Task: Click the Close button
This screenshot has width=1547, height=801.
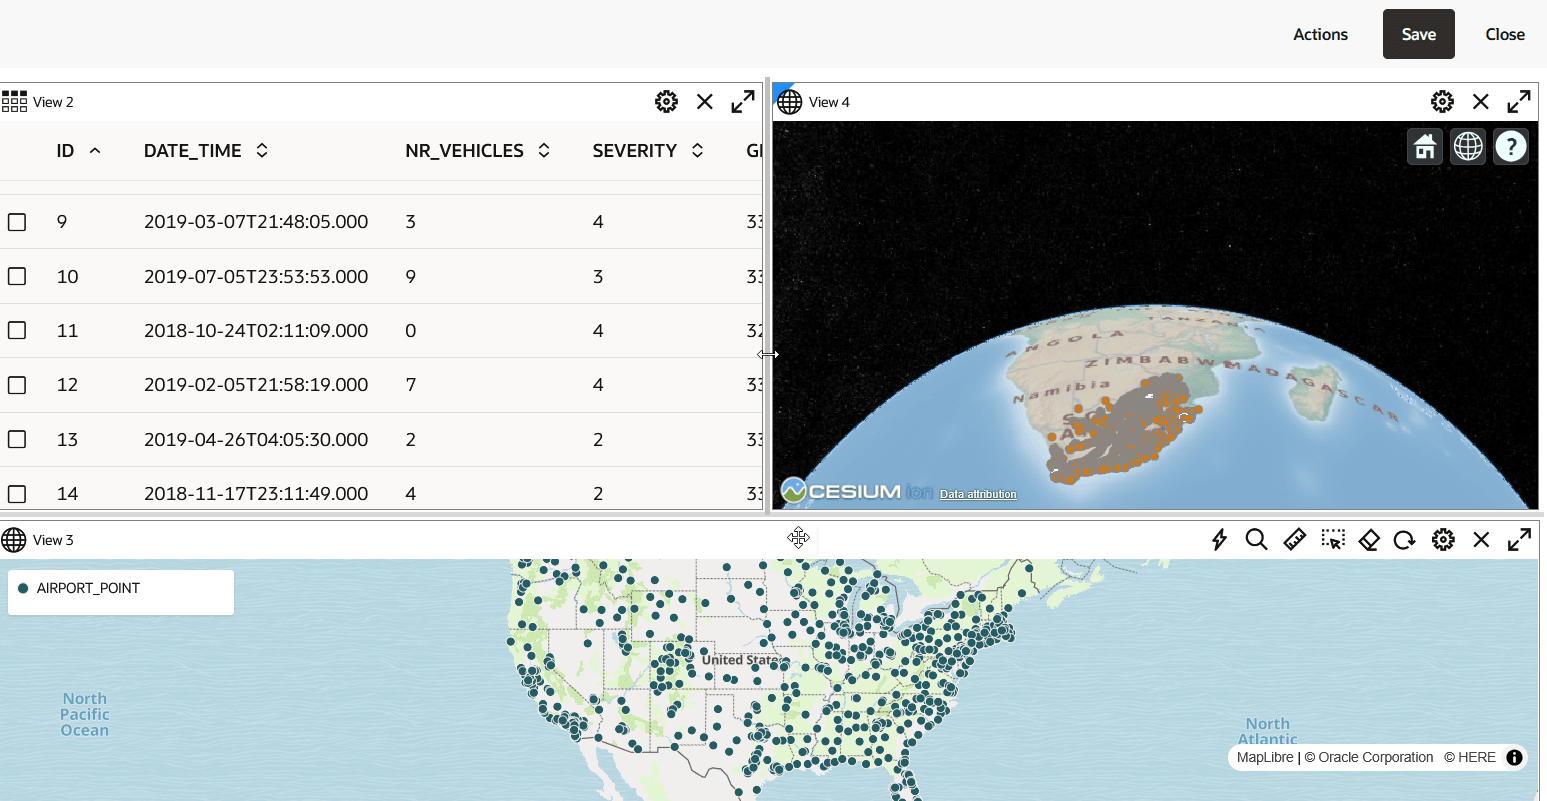Action: (1505, 34)
